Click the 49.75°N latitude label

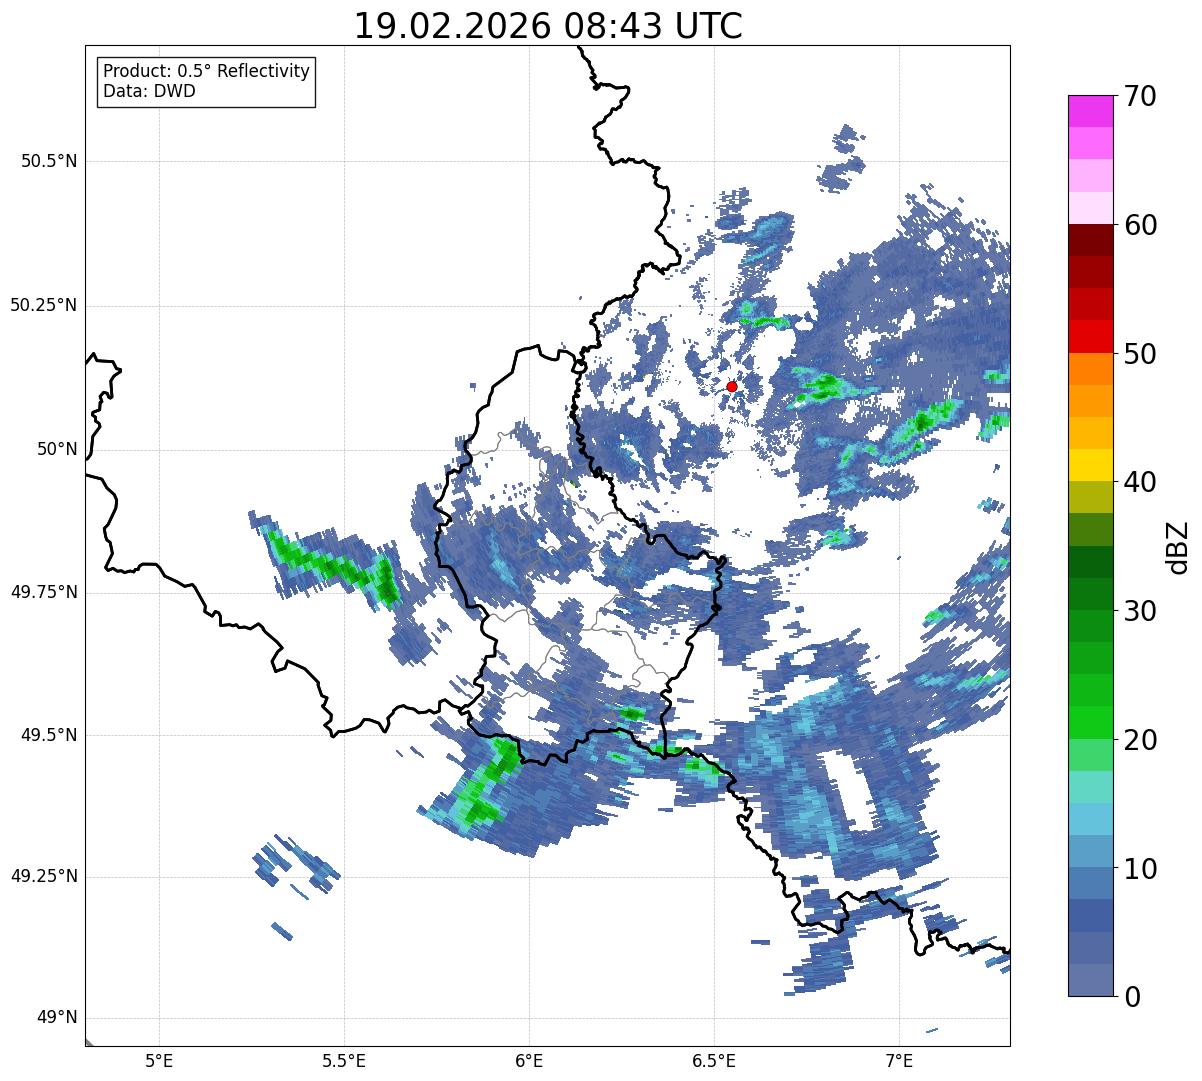tap(44, 592)
